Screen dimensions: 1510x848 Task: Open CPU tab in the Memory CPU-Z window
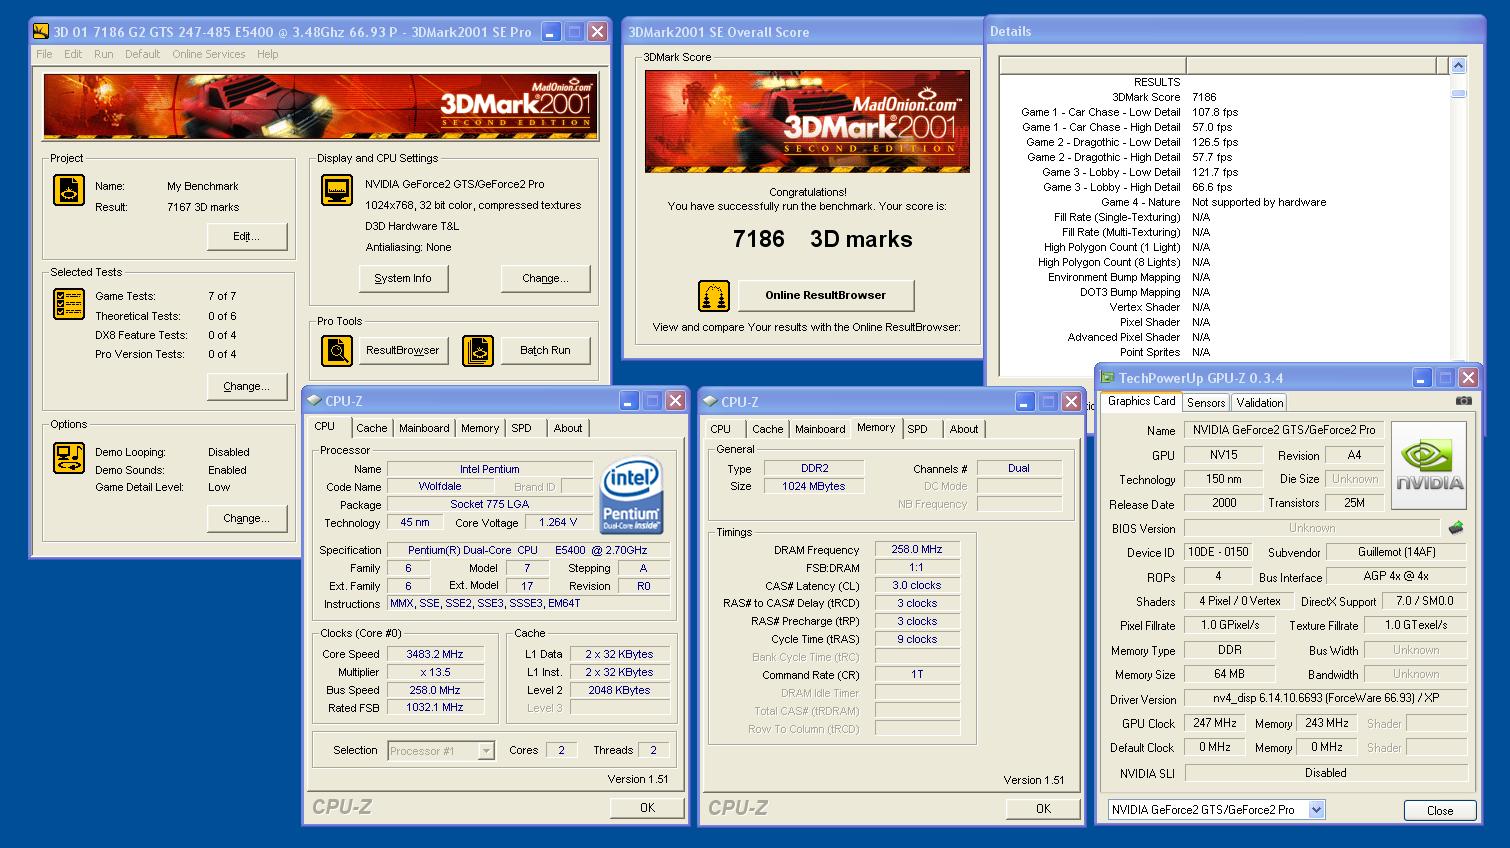[x=720, y=429]
